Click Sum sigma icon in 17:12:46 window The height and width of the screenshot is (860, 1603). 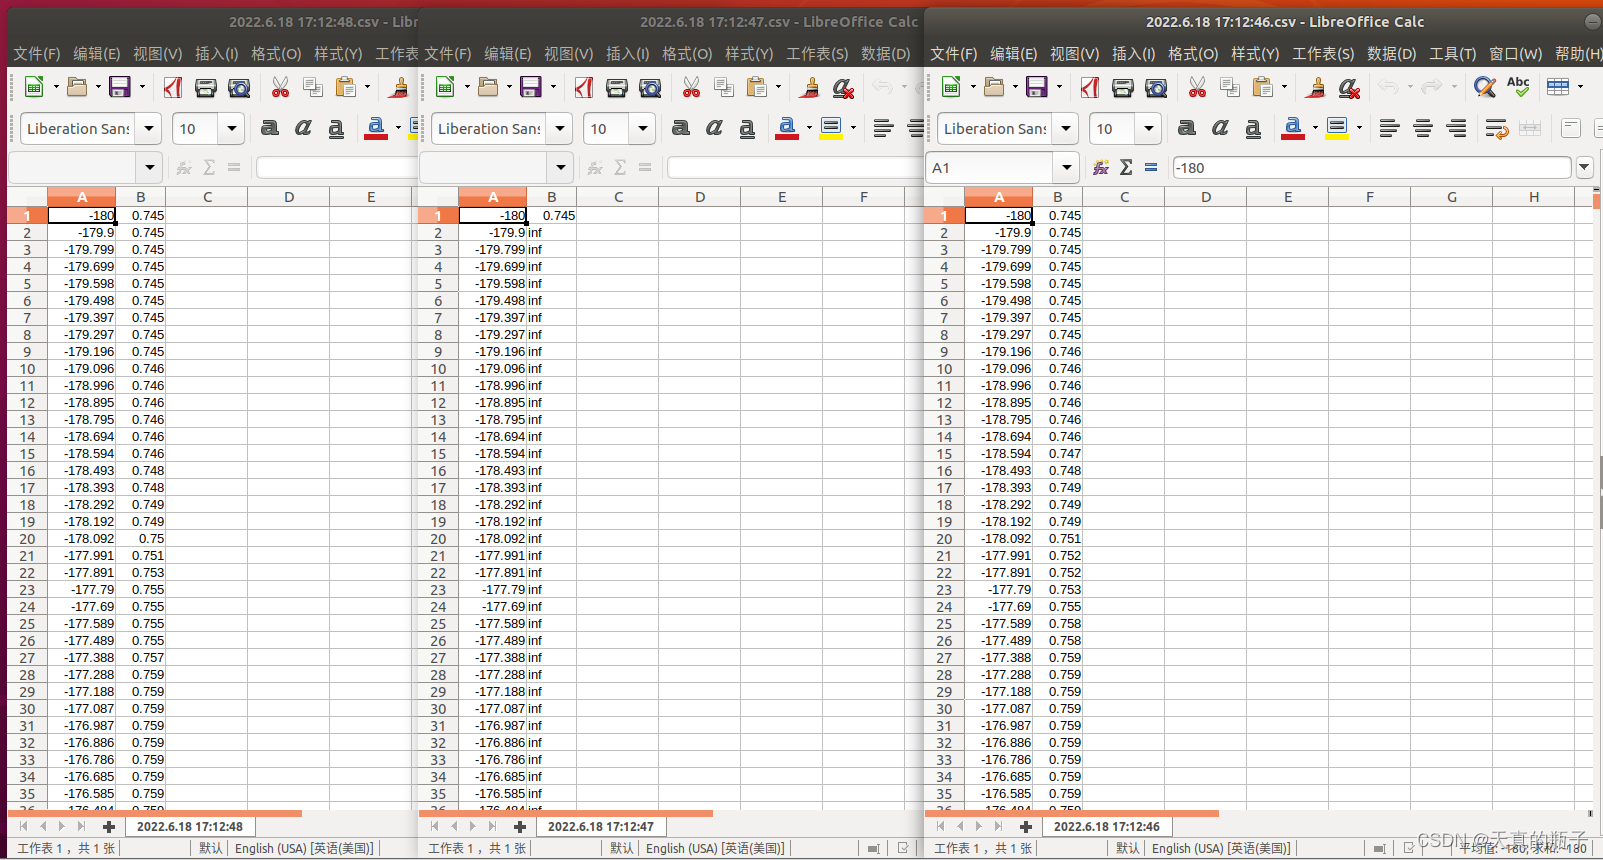click(1126, 167)
